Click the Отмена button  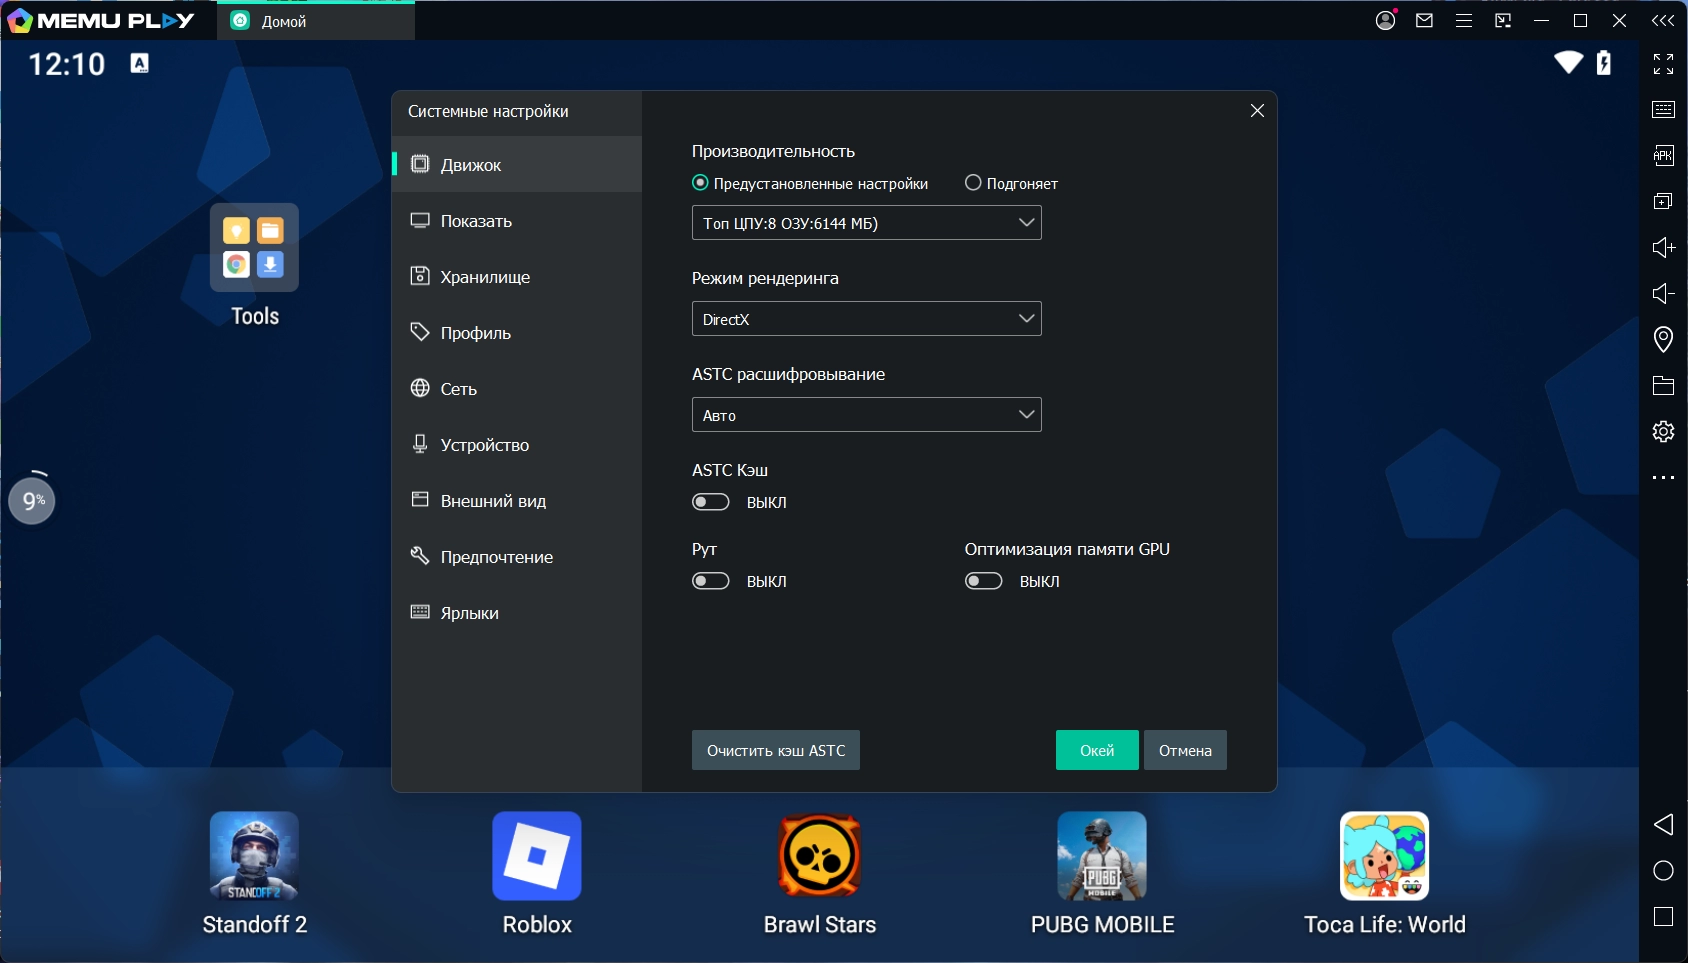(x=1185, y=750)
